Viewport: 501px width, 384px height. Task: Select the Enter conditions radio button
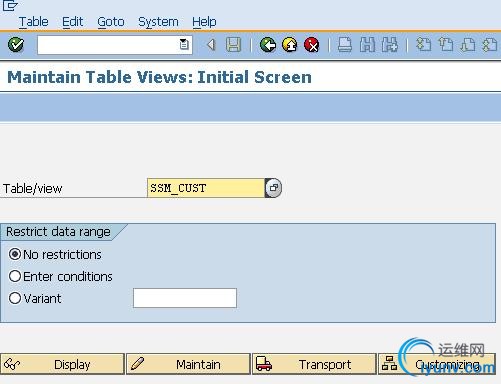pyautogui.click(x=15, y=276)
